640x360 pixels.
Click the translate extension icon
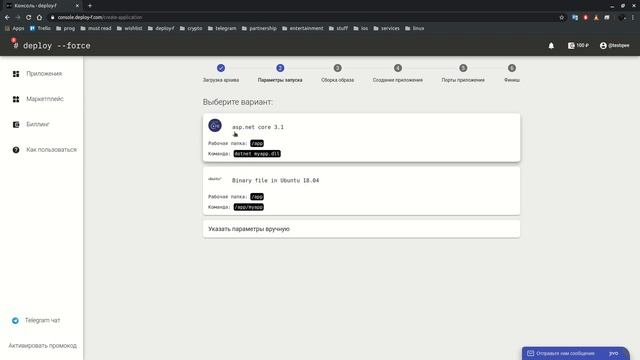[575, 18]
